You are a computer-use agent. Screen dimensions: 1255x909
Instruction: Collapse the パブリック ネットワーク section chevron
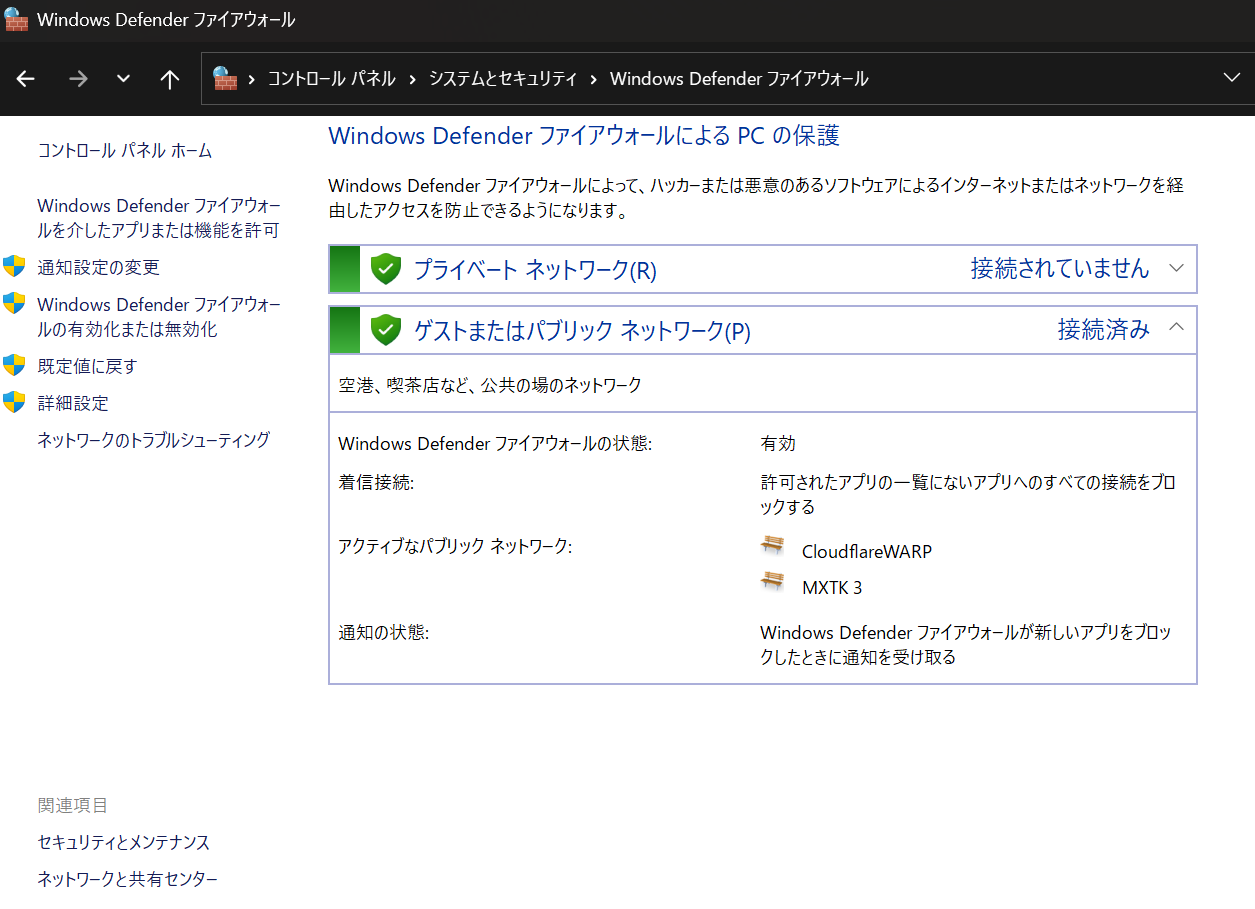(1176, 327)
